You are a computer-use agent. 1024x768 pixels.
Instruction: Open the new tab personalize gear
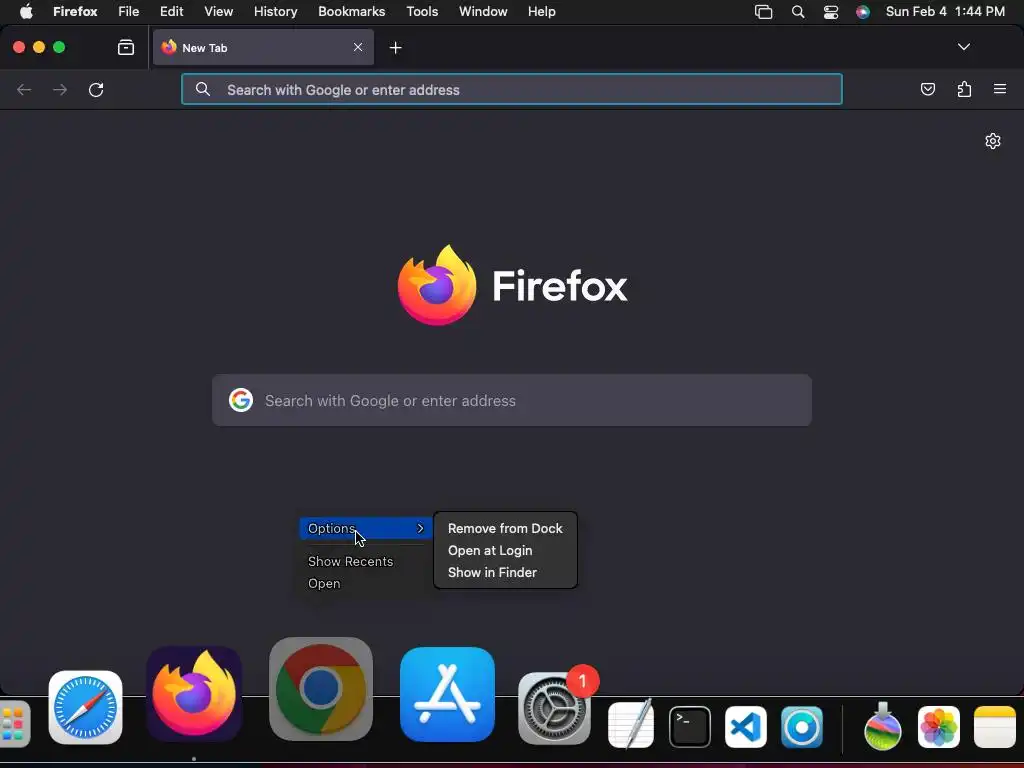click(x=993, y=141)
